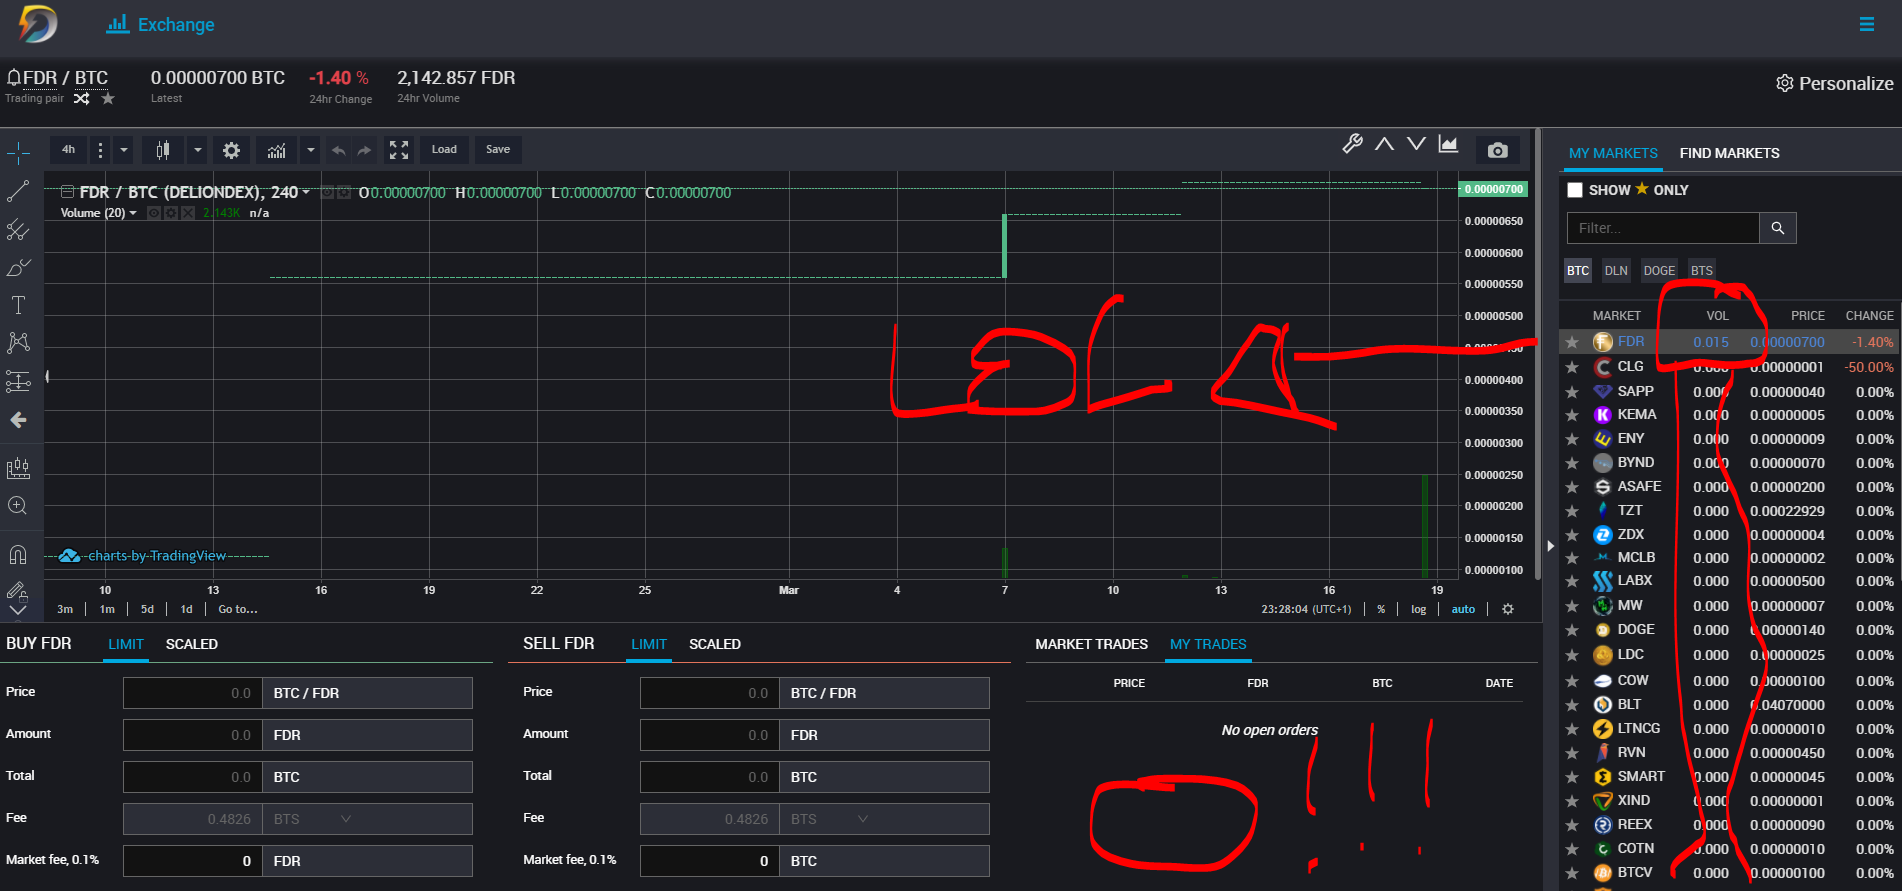This screenshot has height=891, width=1902.
Task: Select the pattern drawing tool
Action: (18, 343)
